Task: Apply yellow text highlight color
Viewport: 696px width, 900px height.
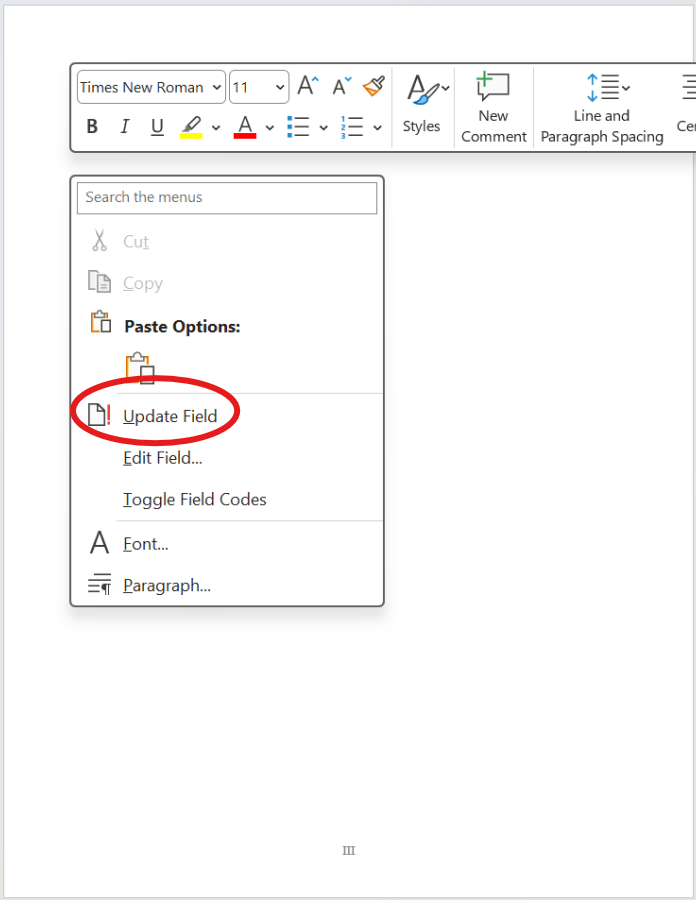Action: click(x=191, y=127)
